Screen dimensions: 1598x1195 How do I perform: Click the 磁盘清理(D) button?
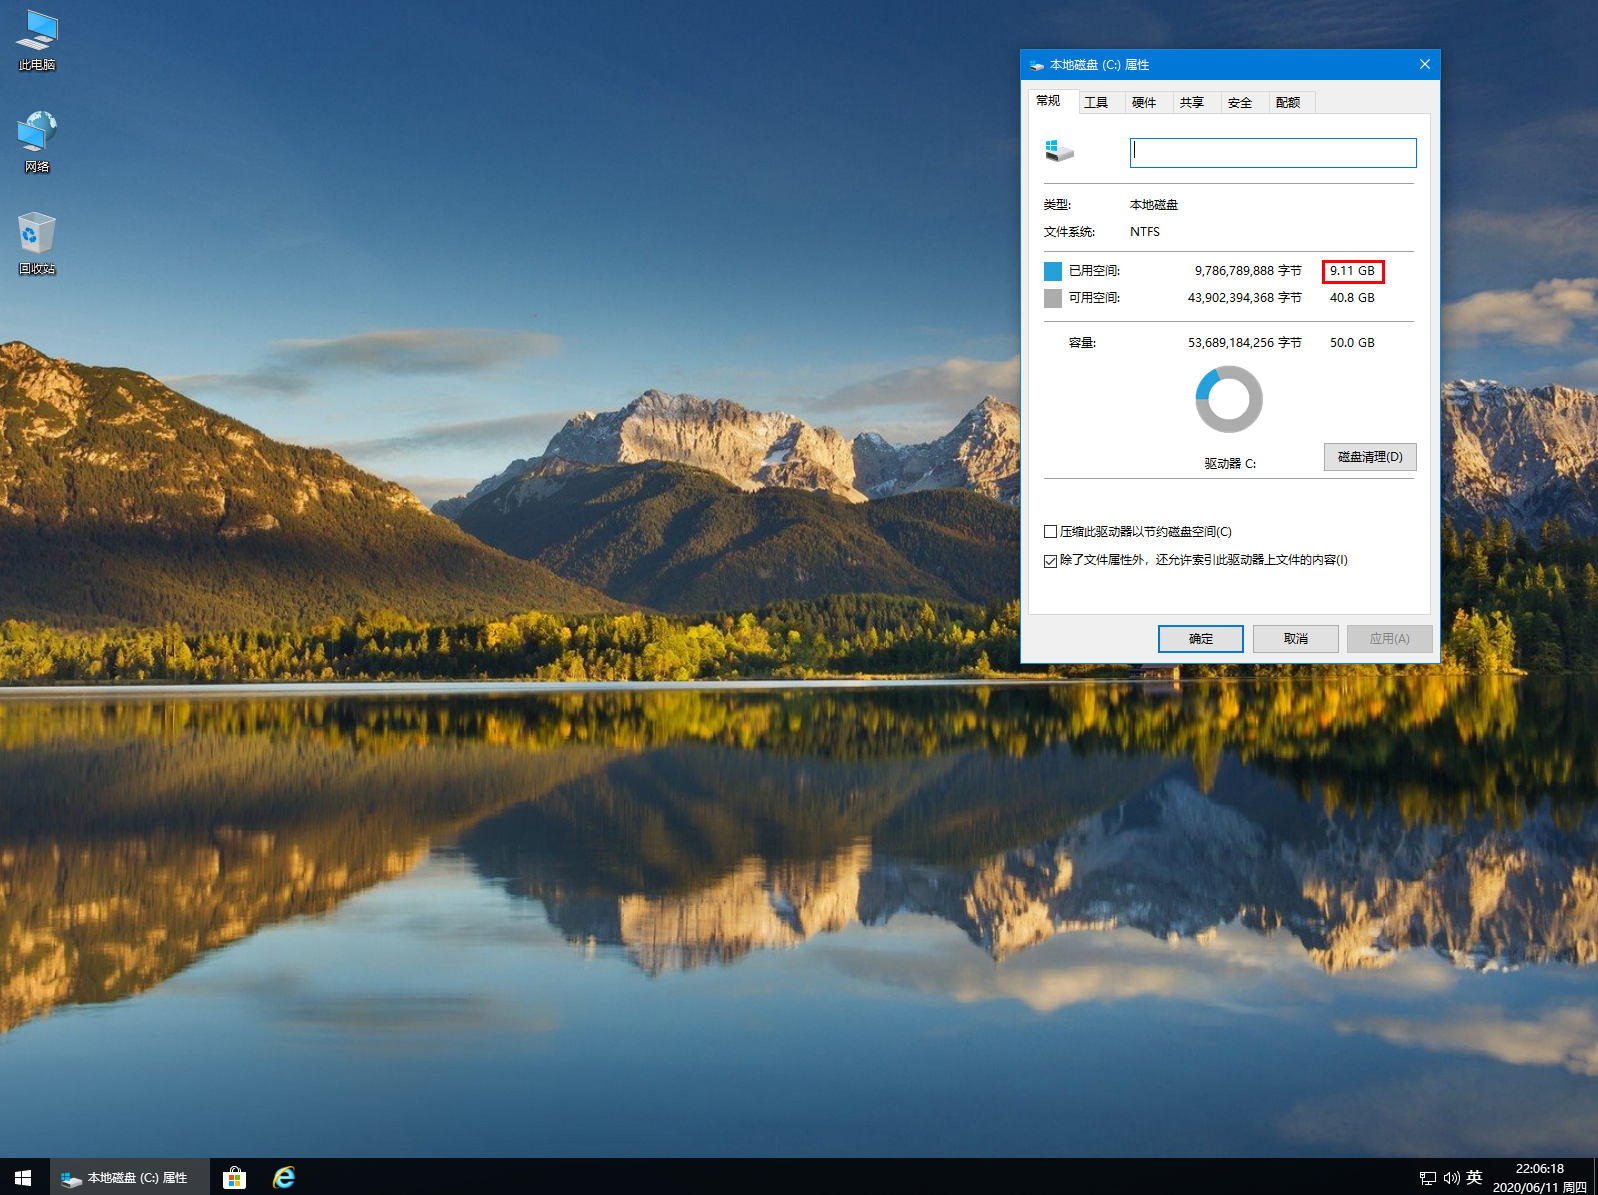pos(1369,457)
